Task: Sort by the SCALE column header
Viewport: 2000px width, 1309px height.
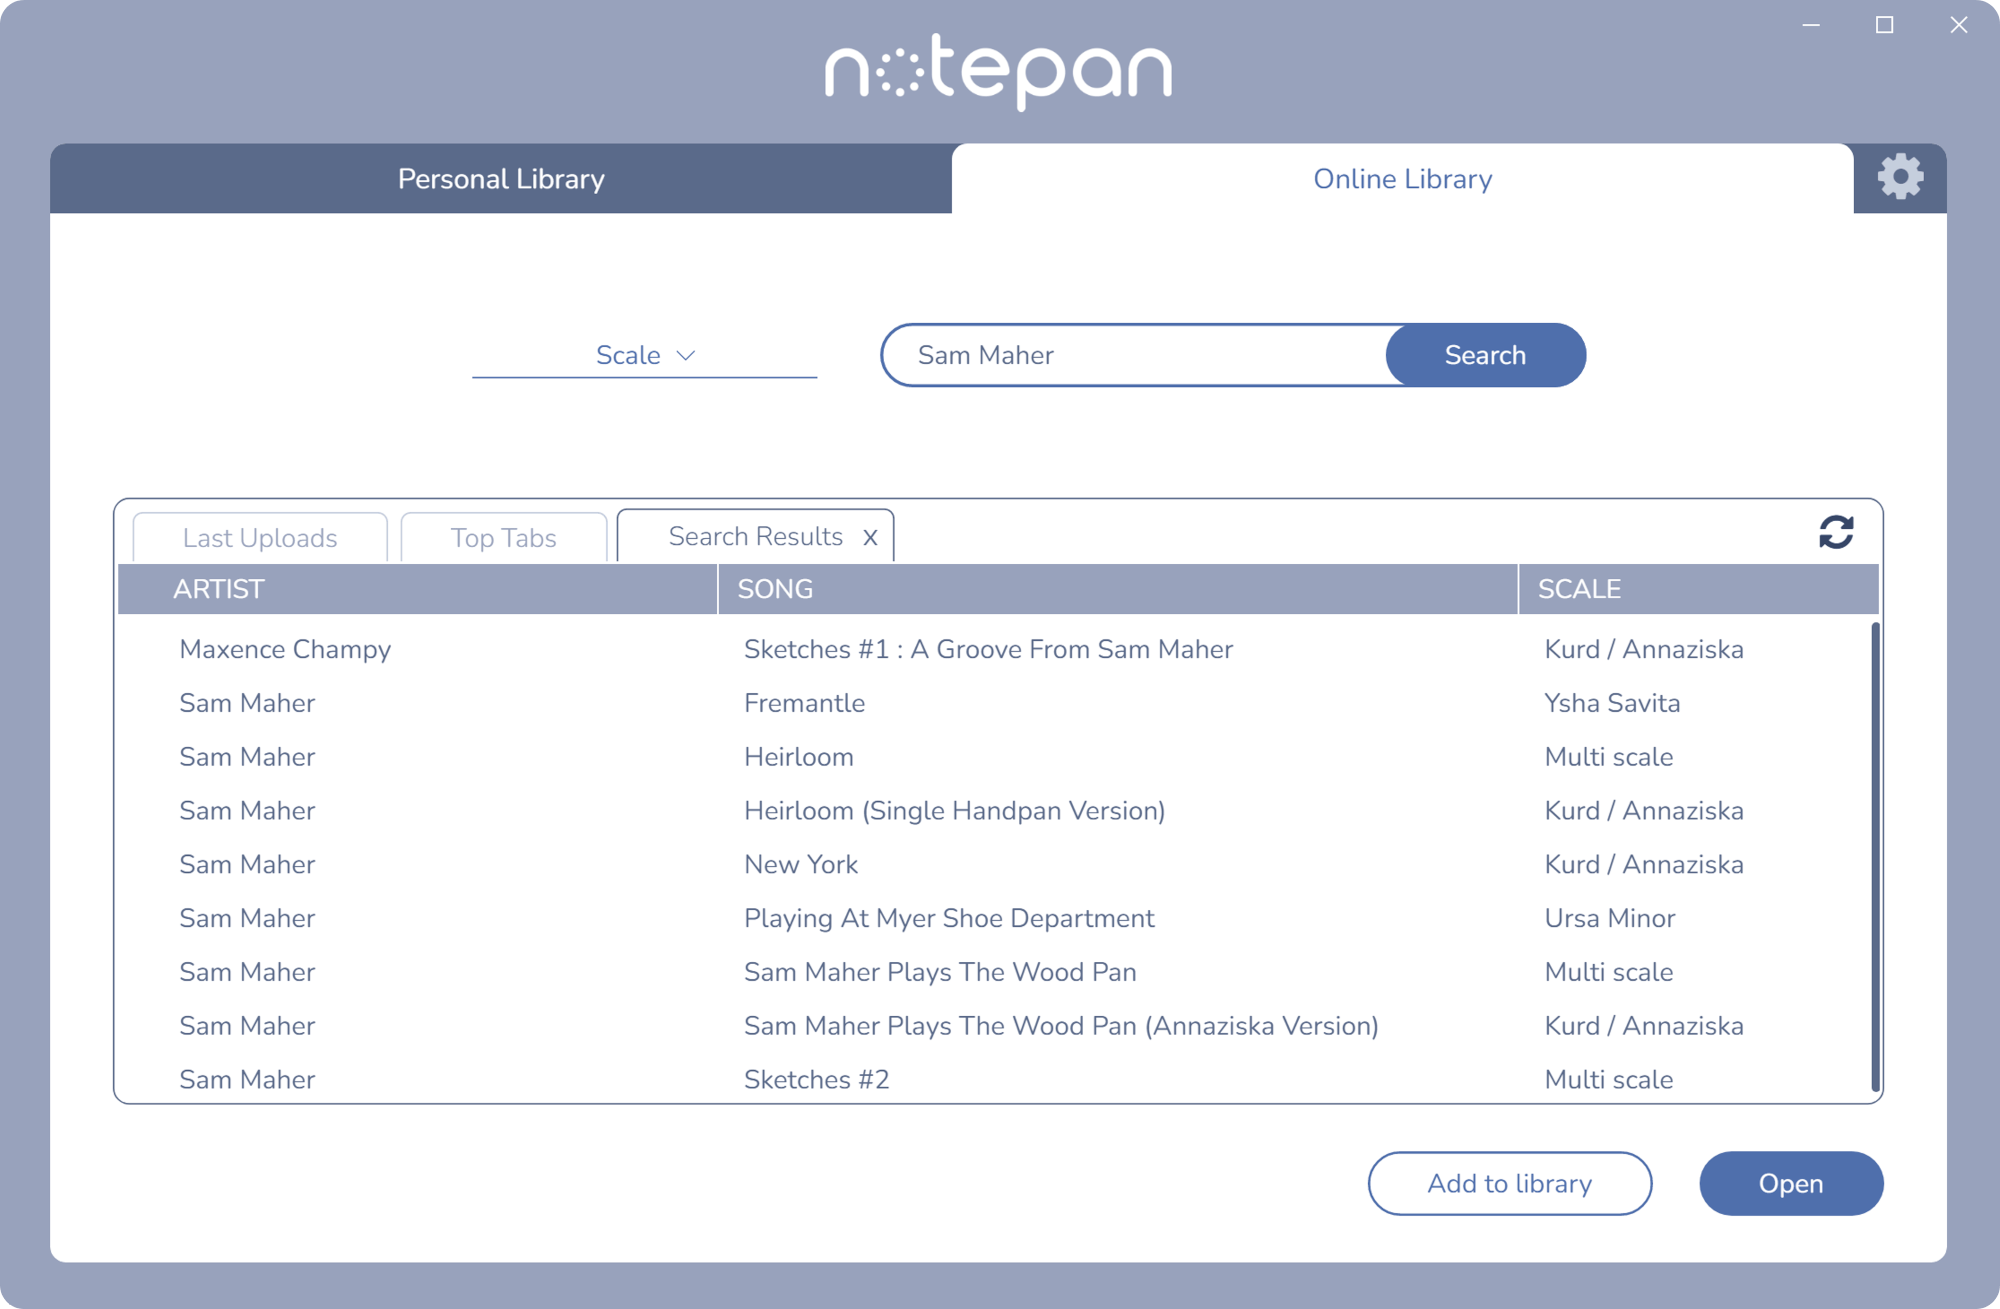Action: (x=1698, y=589)
